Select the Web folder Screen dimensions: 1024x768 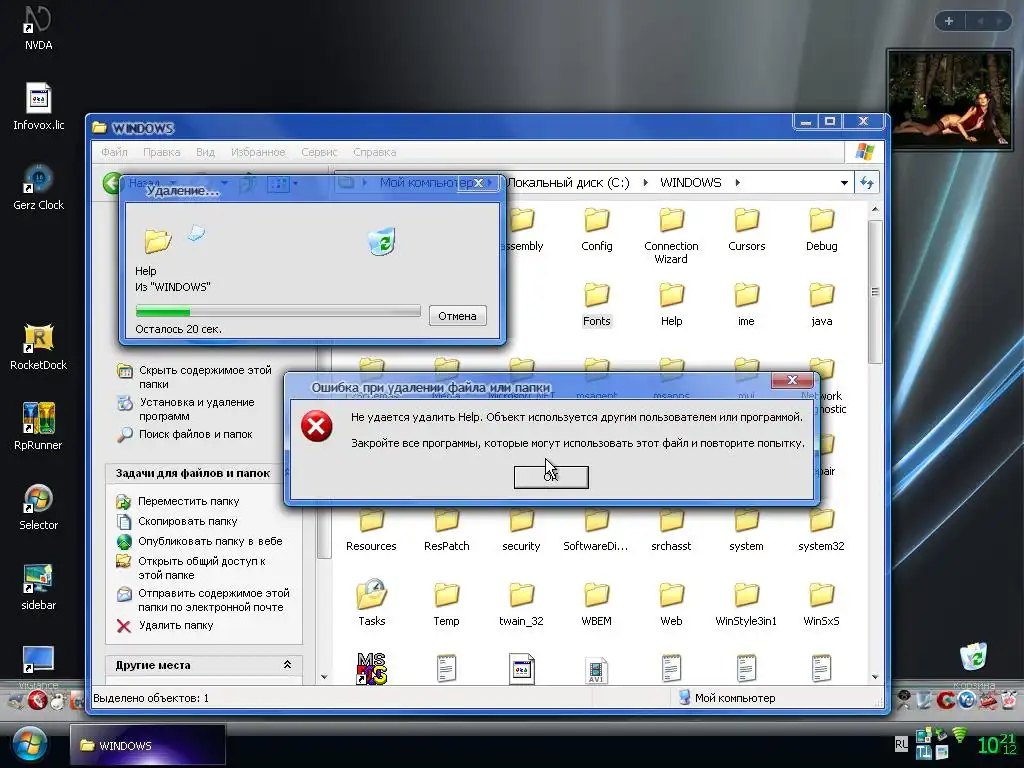point(671,605)
